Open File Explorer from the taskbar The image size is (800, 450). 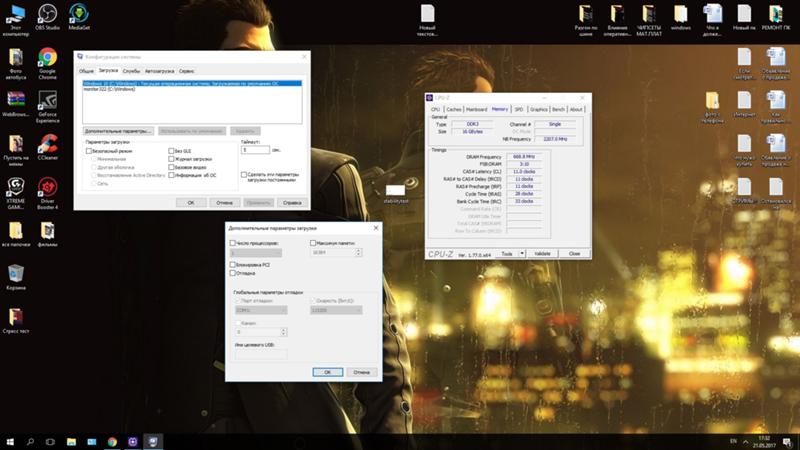[x=71, y=441]
